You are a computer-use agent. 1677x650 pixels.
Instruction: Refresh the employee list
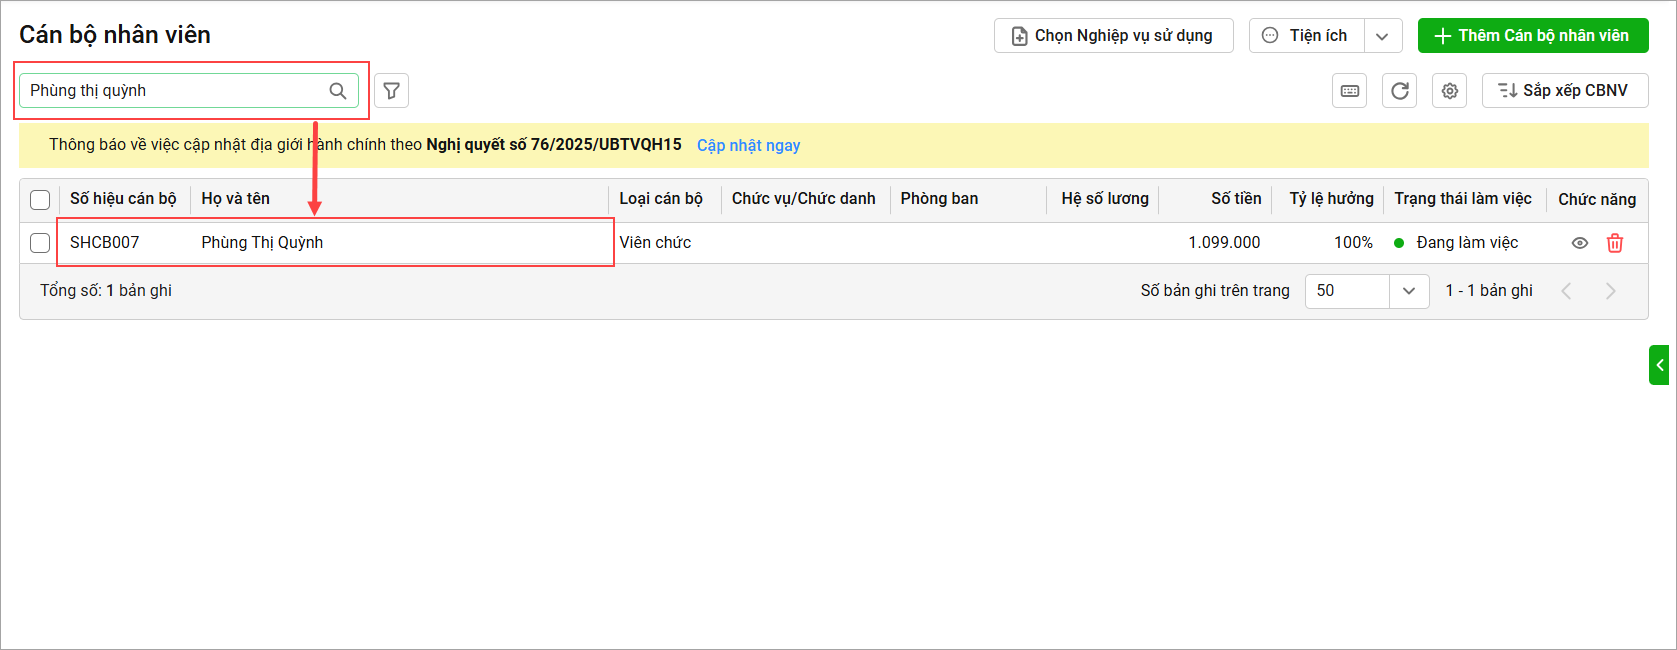pos(1400,91)
